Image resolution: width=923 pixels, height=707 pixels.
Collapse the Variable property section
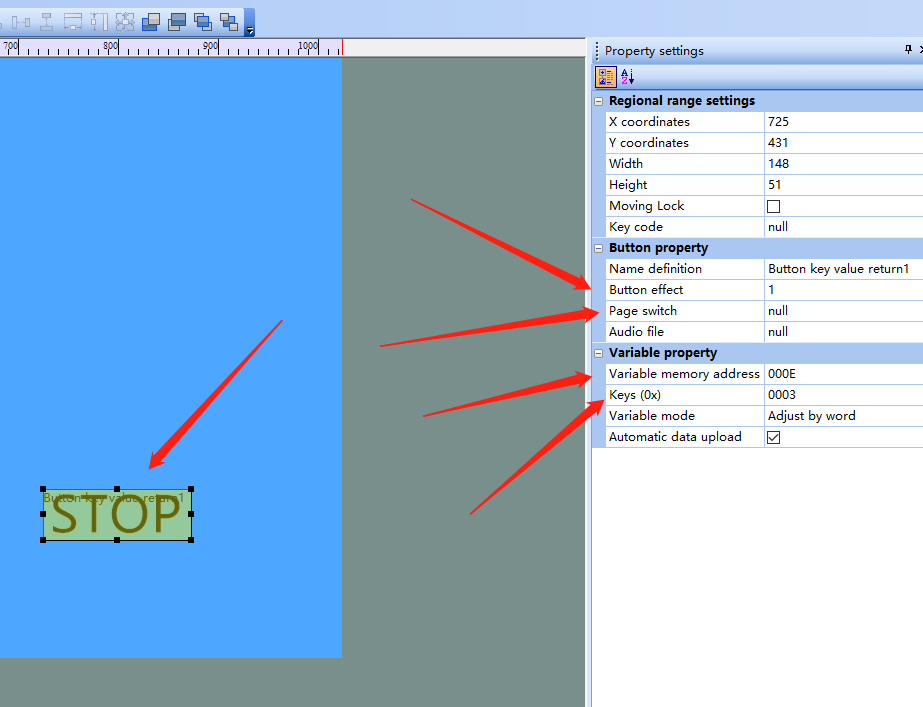pyautogui.click(x=599, y=353)
